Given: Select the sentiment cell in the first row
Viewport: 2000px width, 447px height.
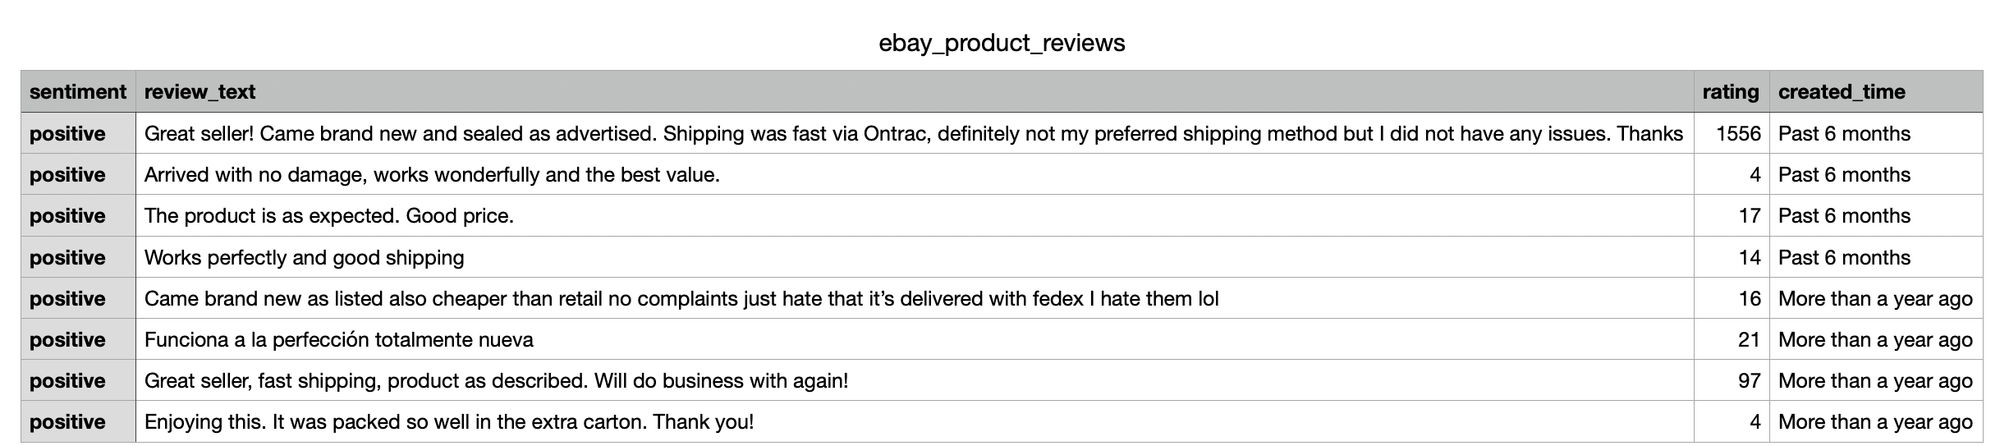Looking at the screenshot, I should pos(68,134).
